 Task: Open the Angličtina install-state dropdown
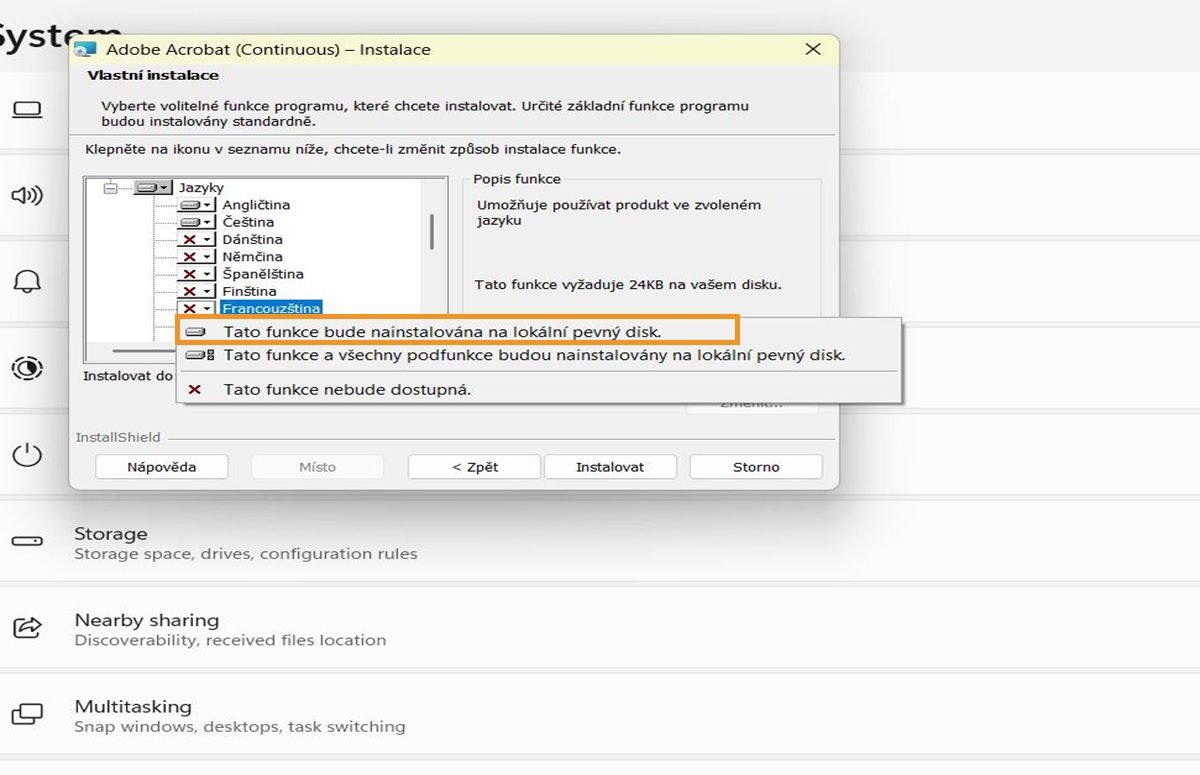[197, 205]
